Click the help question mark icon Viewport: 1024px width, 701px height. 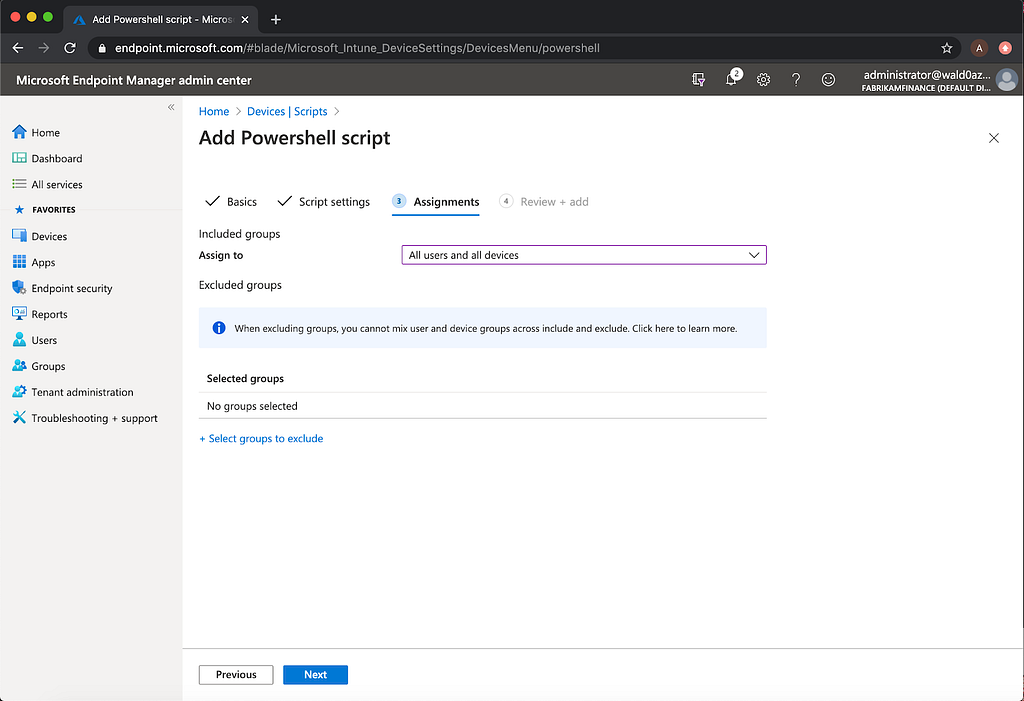796,80
